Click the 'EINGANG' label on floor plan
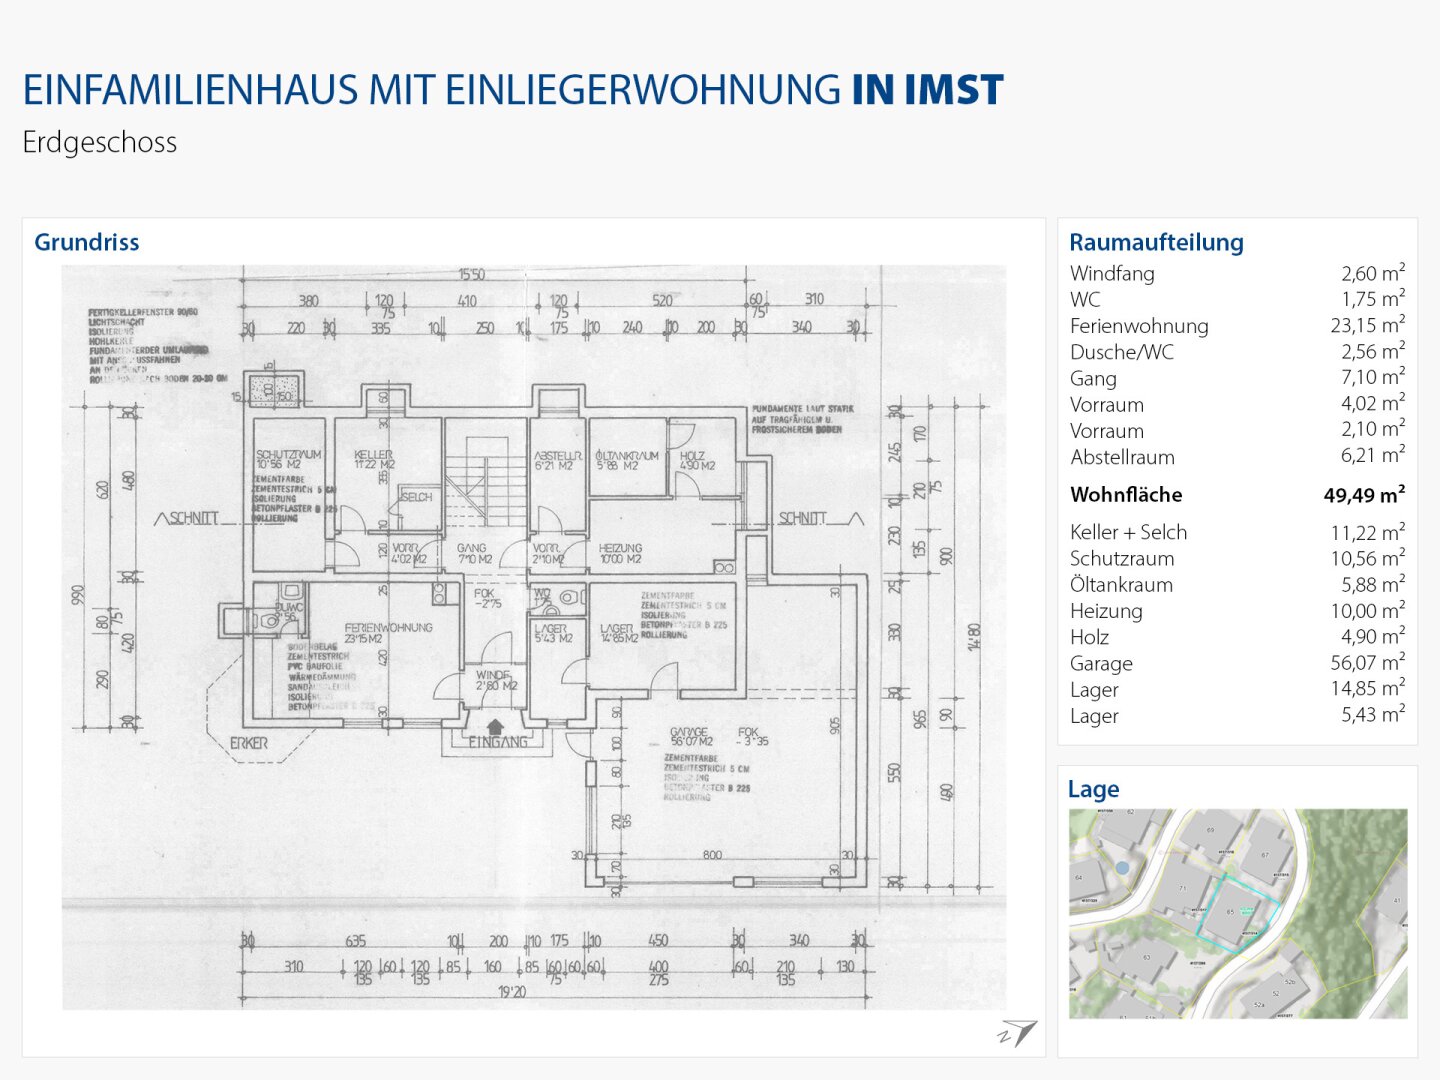The width and height of the screenshot is (1440, 1080). coord(497,742)
